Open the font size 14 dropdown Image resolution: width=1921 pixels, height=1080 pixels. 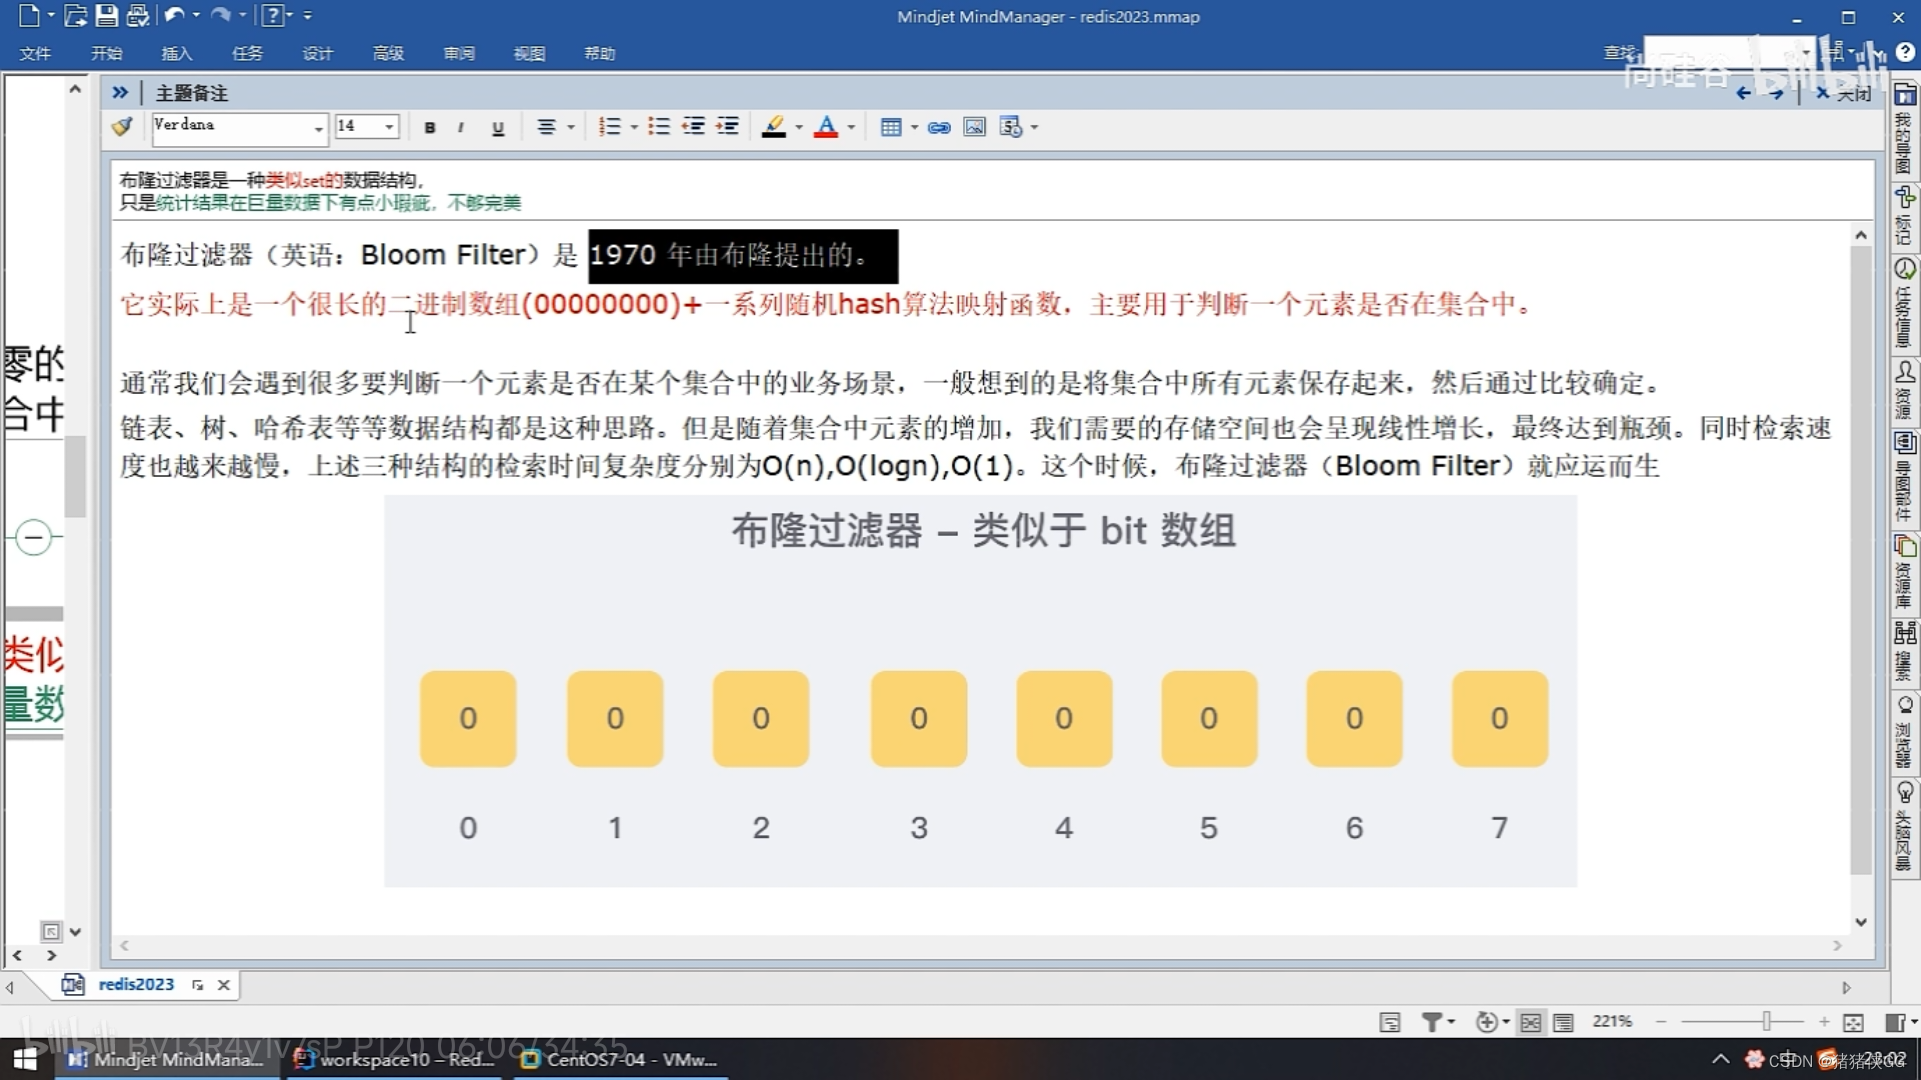tap(389, 127)
